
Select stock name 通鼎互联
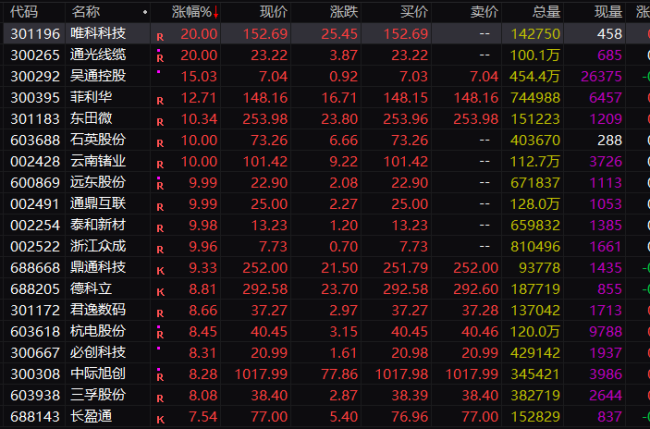click(98, 204)
